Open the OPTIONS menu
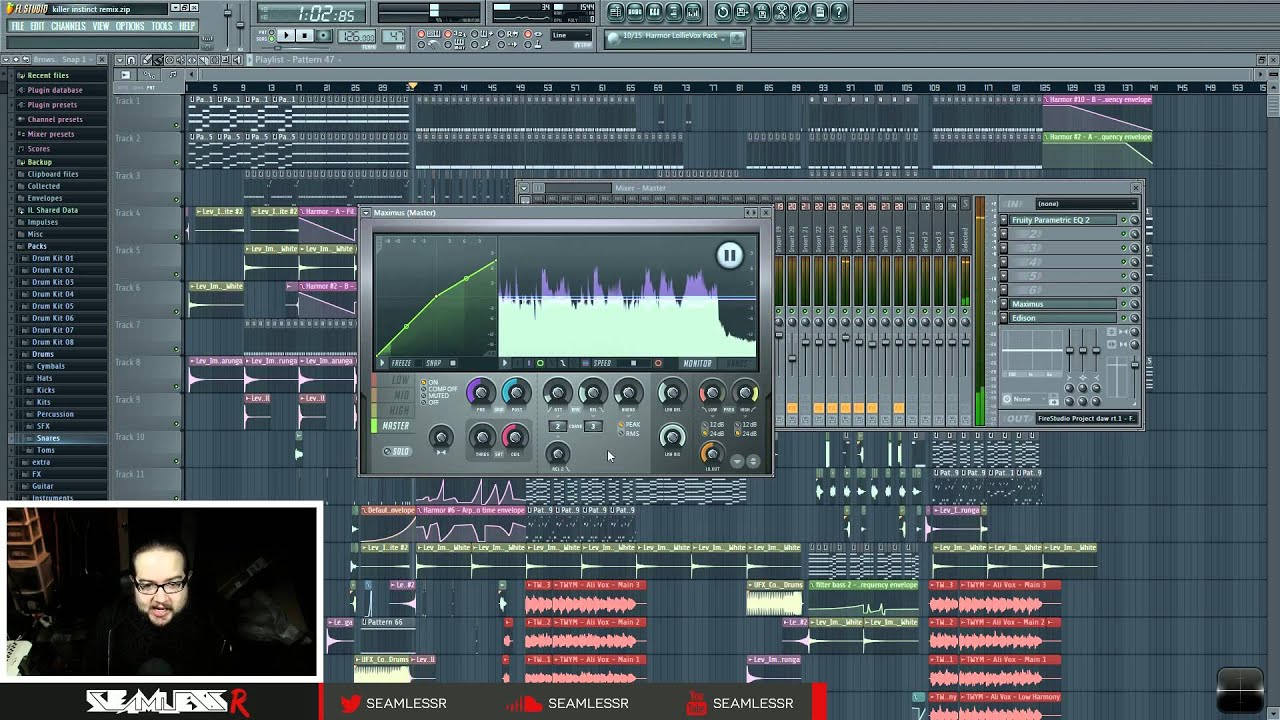 [130, 26]
